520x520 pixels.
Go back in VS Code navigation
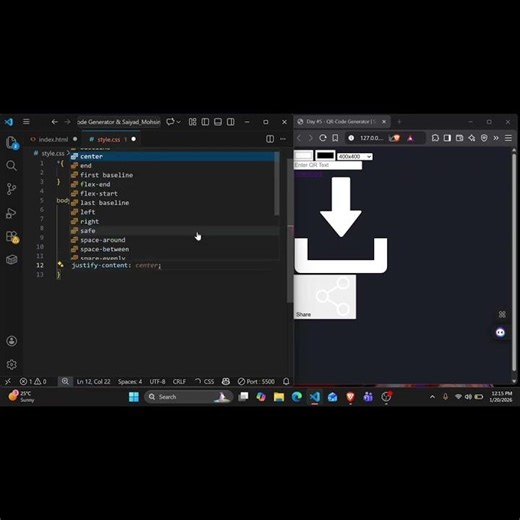[x=54, y=122]
